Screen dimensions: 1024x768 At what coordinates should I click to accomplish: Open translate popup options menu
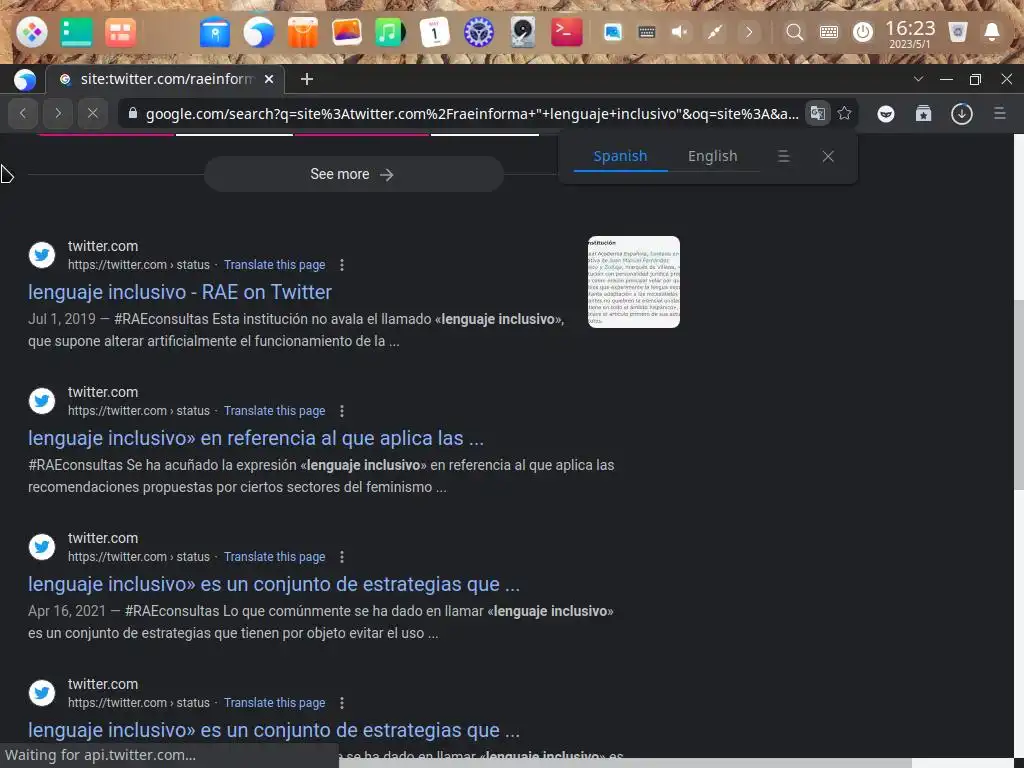point(784,156)
